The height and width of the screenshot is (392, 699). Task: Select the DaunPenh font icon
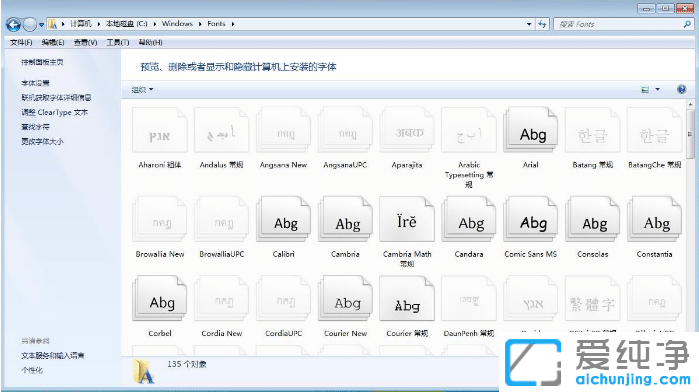[x=469, y=298]
